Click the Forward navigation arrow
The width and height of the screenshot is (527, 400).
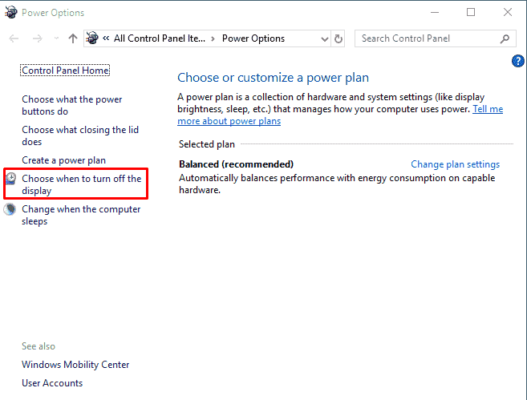(x=37, y=39)
